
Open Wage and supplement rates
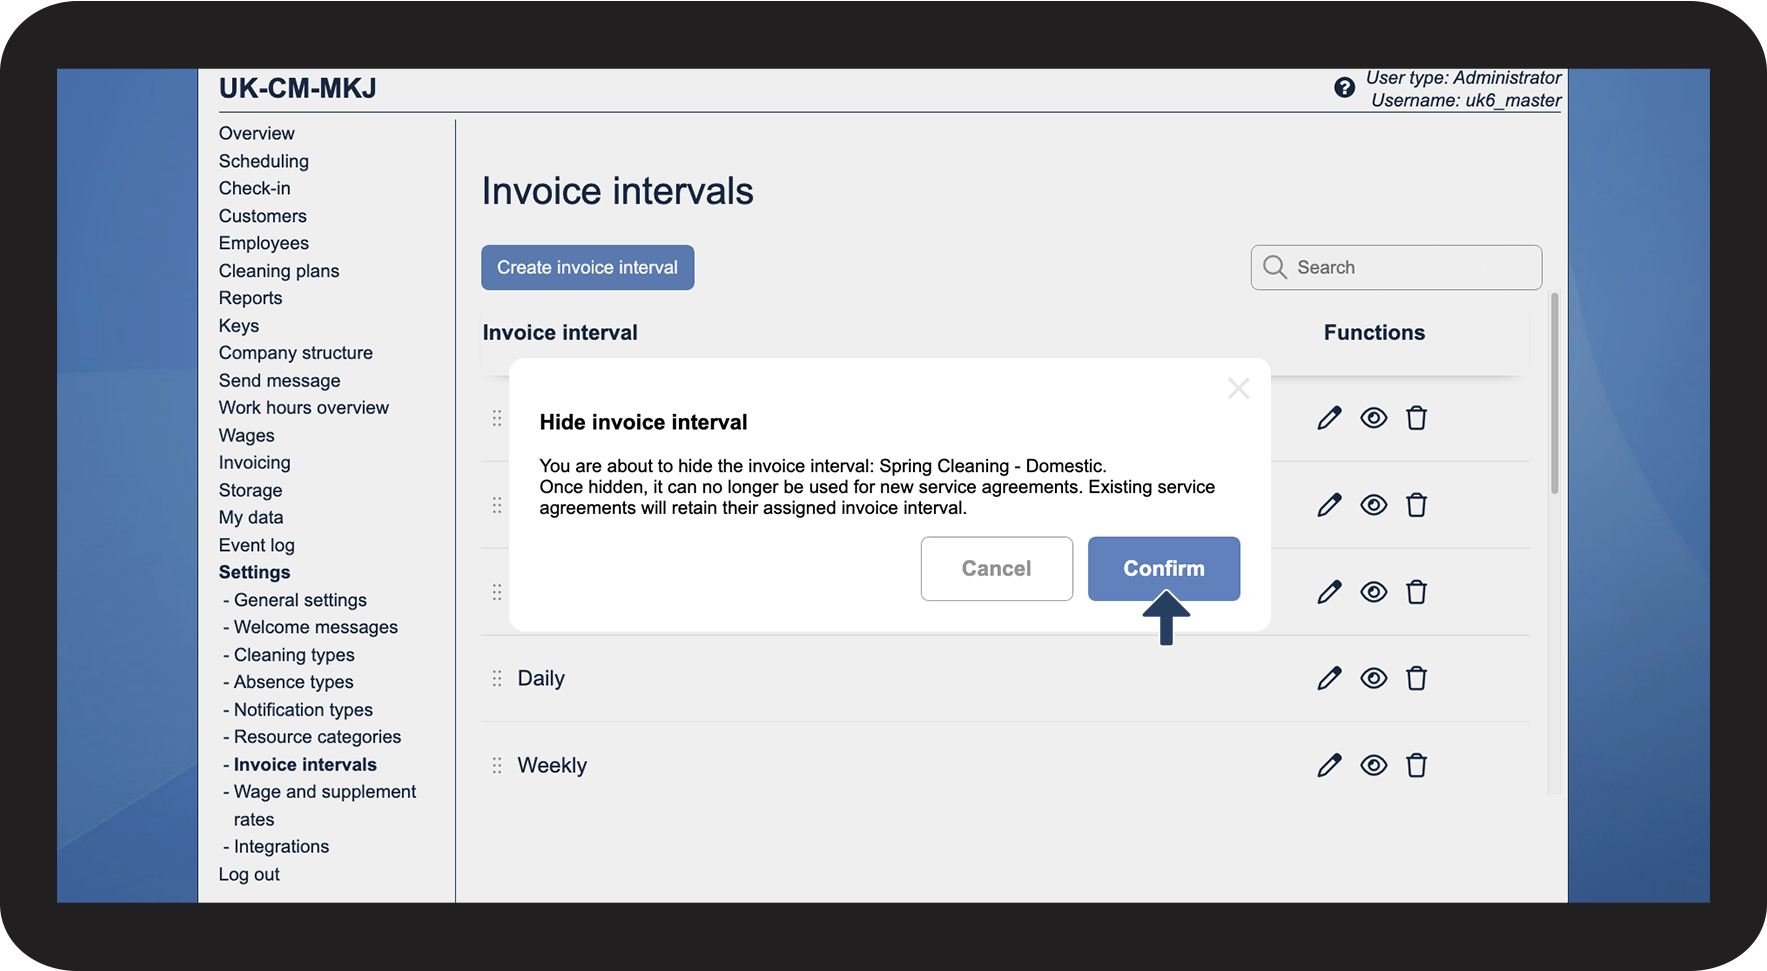tap(324, 792)
